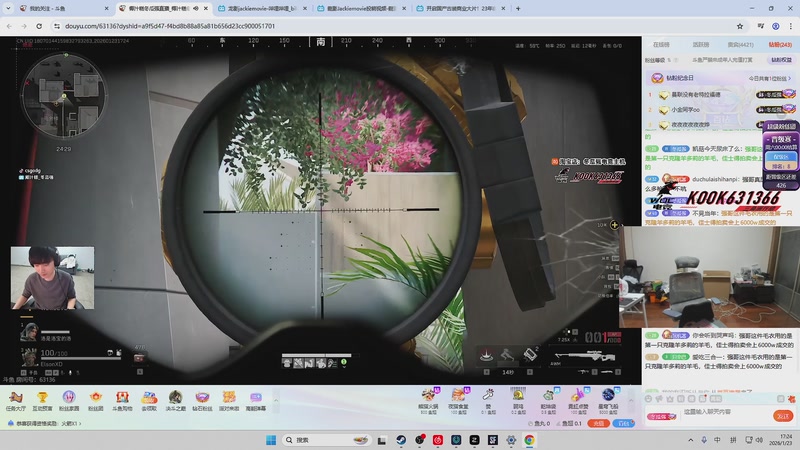Open Chrome from the Windows taskbar
The height and width of the screenshot is (450, 800).
[529, 440]
